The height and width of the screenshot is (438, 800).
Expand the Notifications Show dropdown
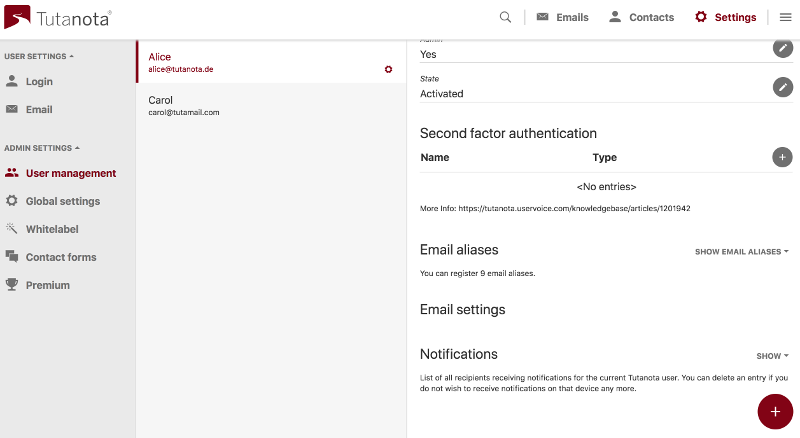772,356
